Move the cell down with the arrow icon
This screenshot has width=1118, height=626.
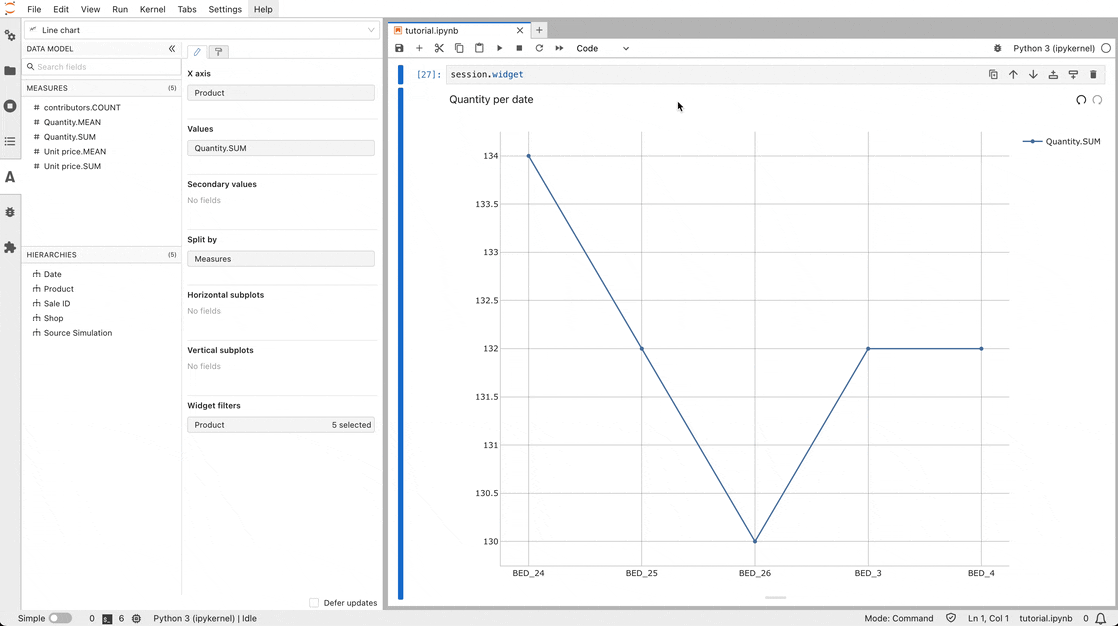tap(1033, 74)
